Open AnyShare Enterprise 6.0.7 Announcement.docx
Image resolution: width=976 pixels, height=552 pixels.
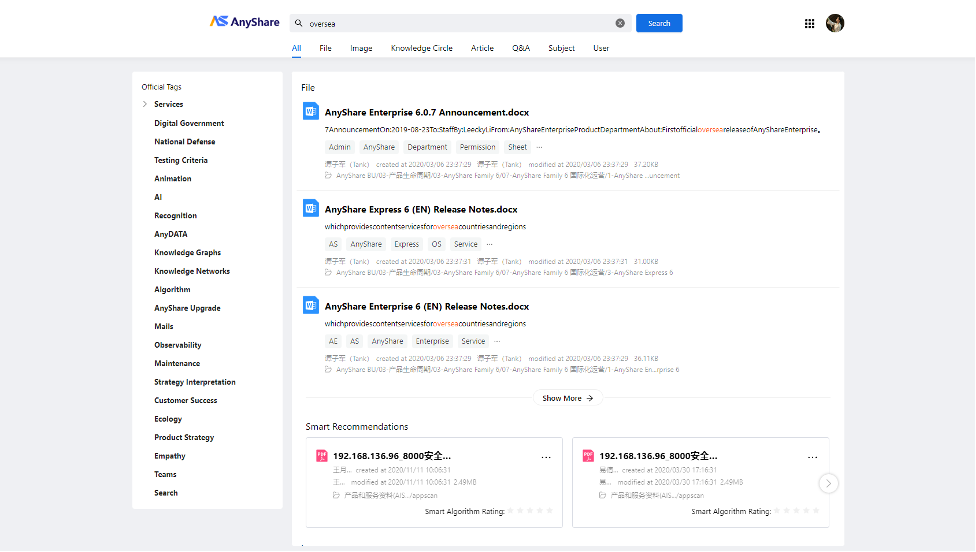(x=427, y=113)
